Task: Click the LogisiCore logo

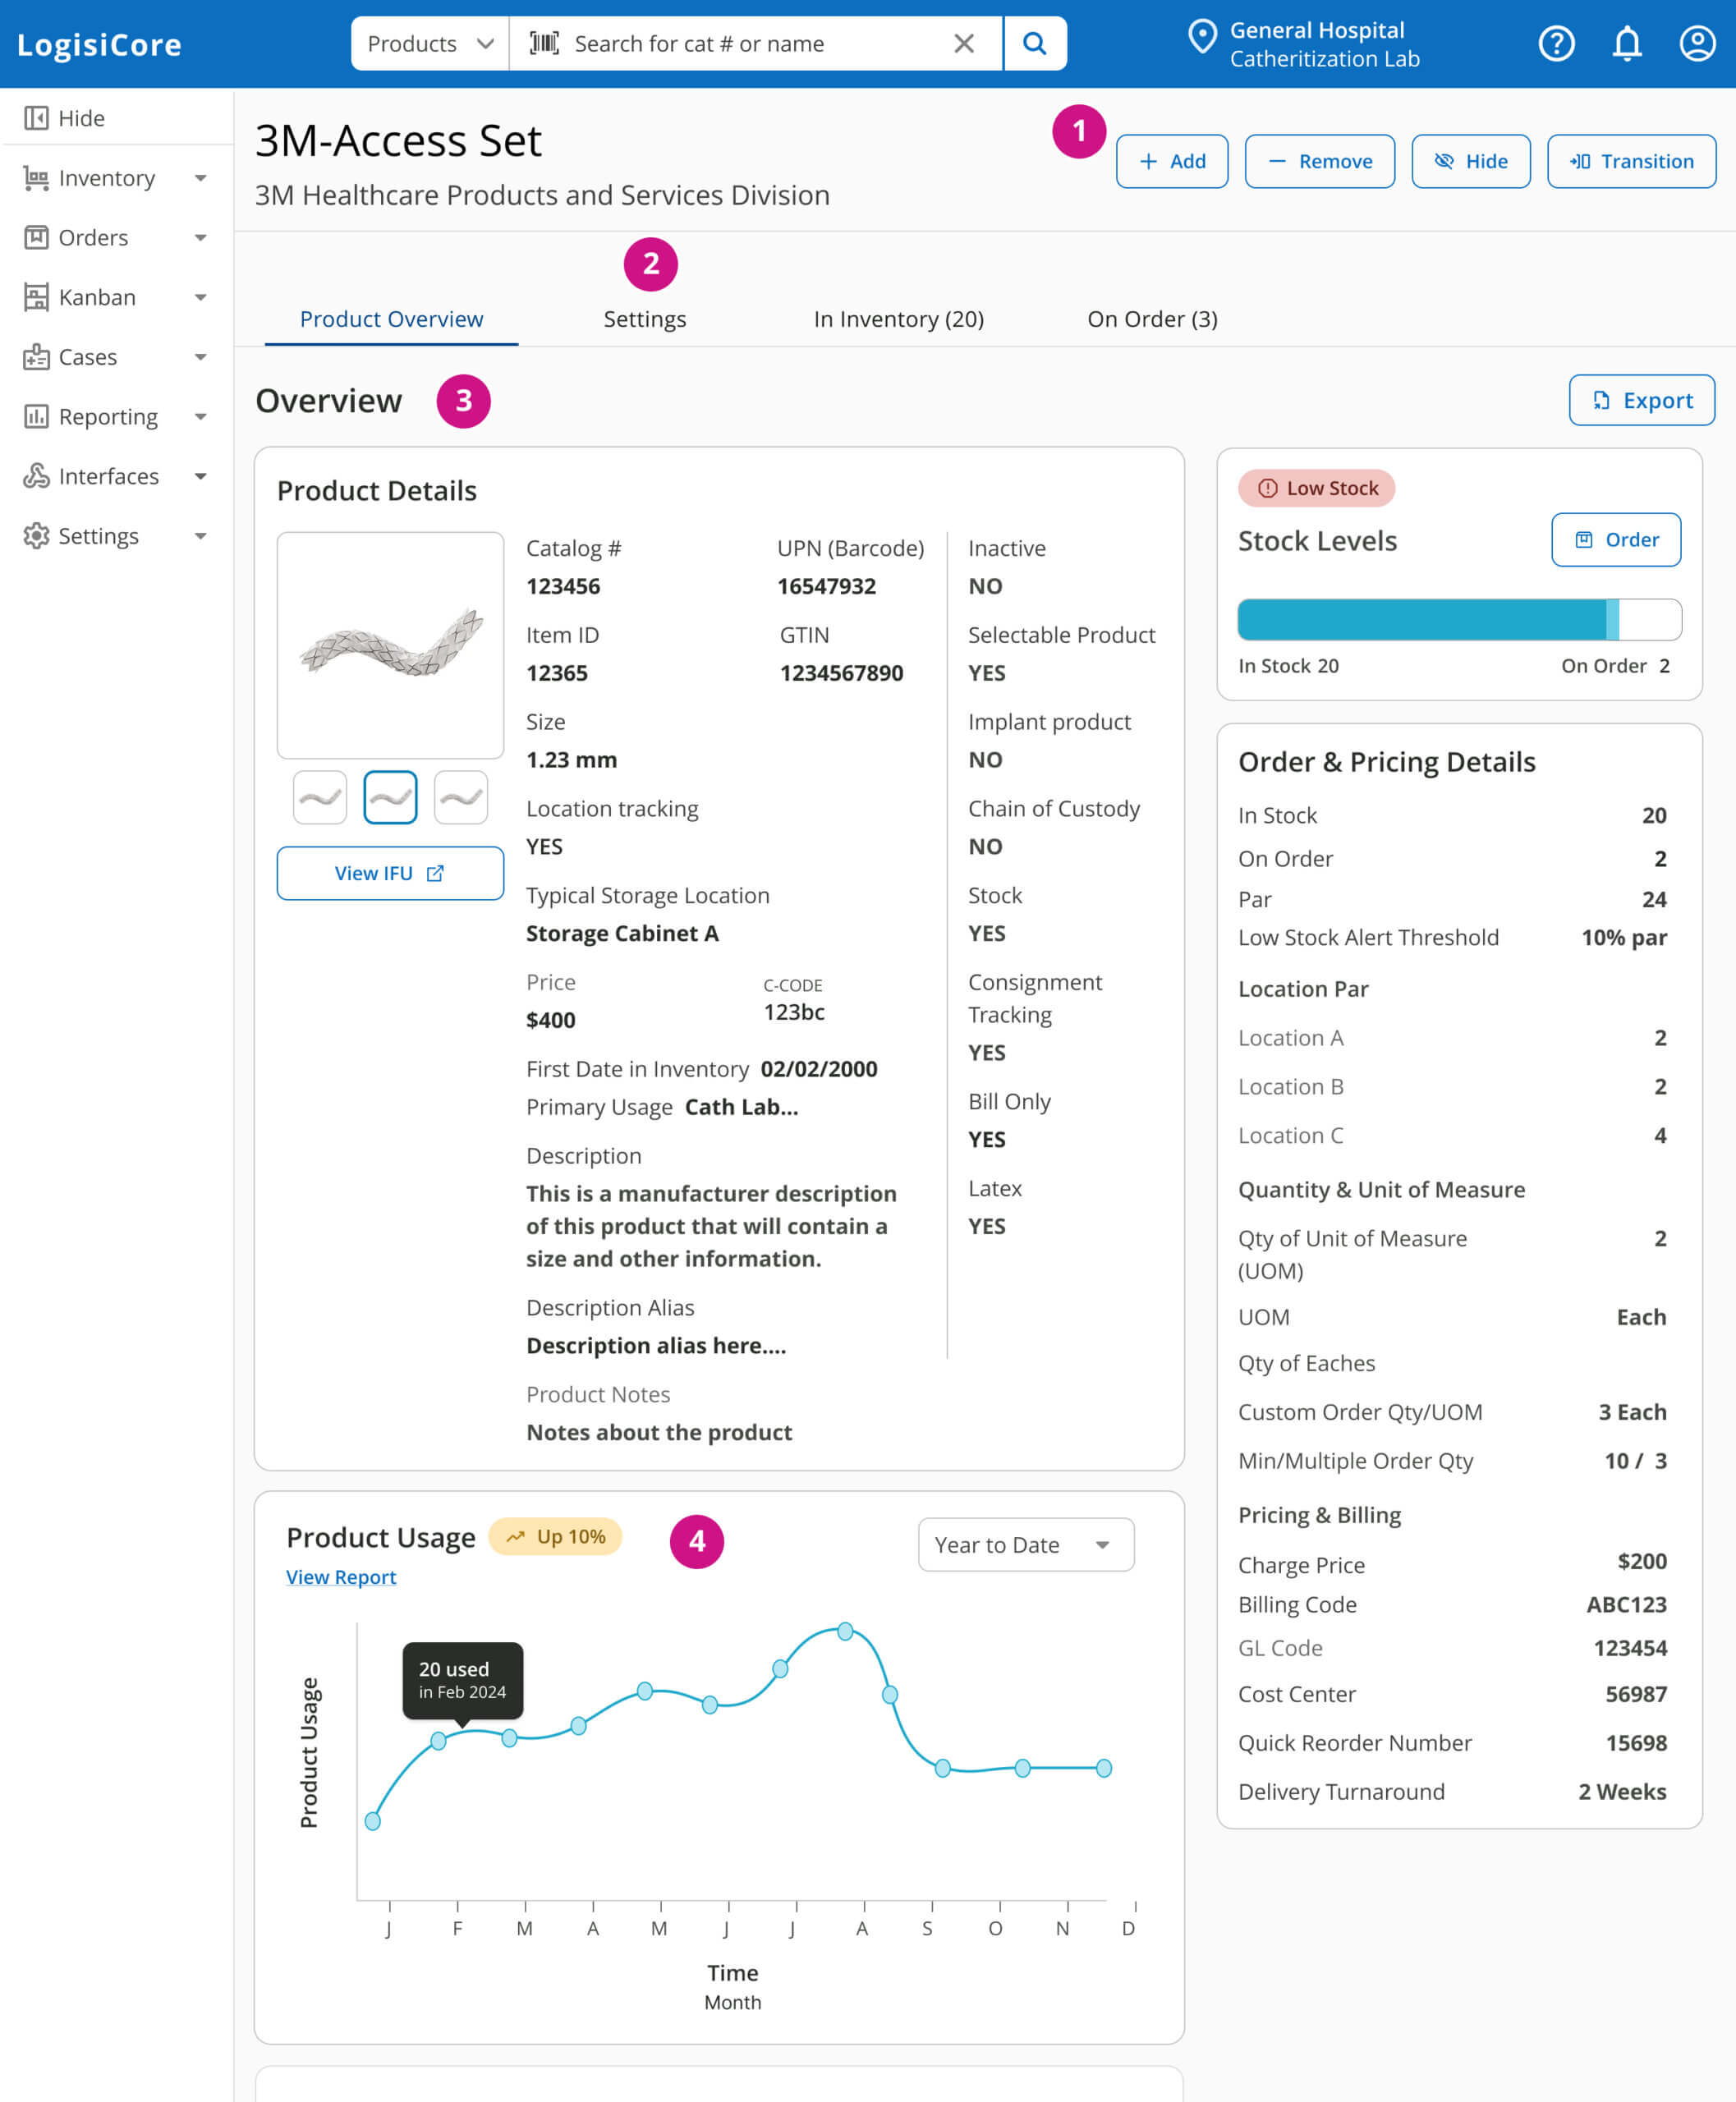Action: tap(99, 44)
